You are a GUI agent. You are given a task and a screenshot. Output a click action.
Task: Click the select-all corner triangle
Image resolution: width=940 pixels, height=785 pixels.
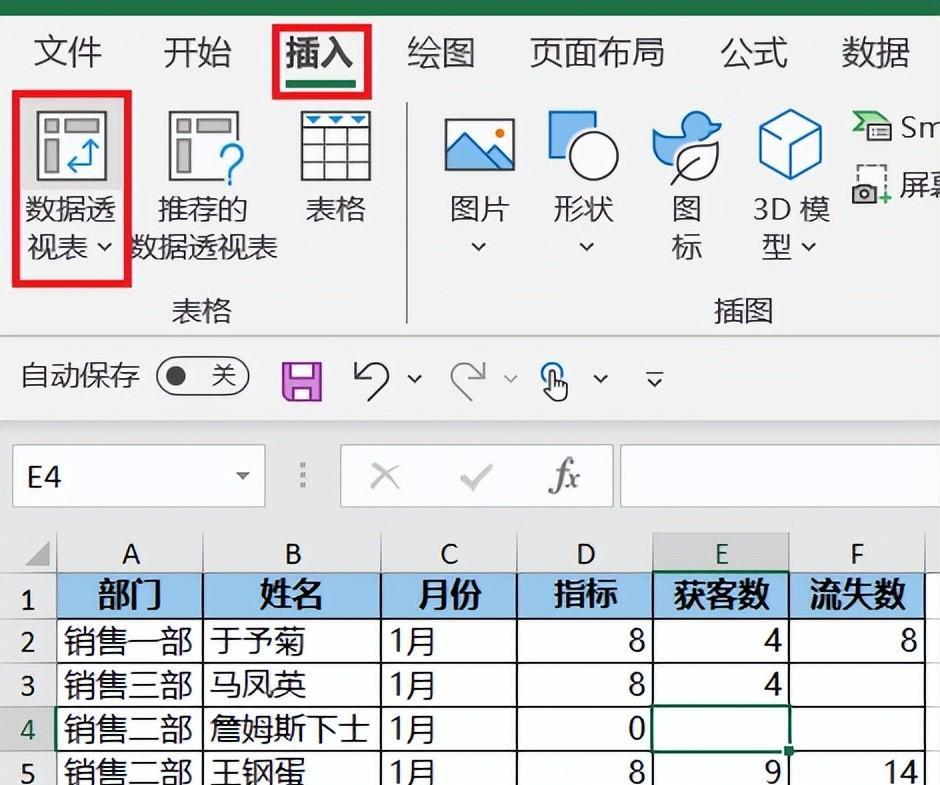(x=37, y=553)
